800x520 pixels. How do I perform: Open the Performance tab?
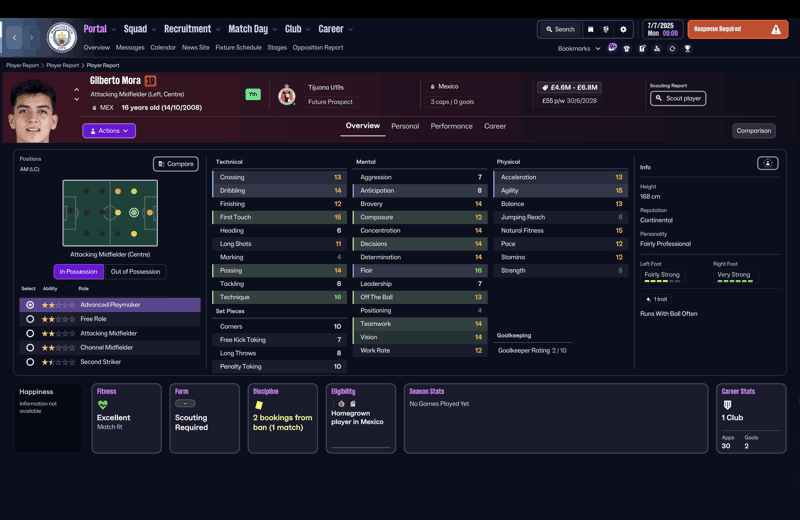pyautogui.click(x=452, y=126)
